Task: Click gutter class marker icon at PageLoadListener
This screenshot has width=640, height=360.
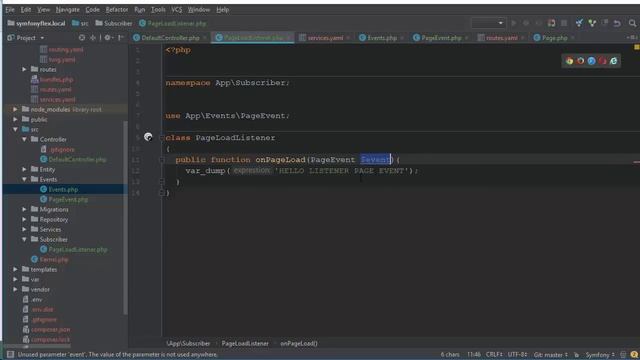Action: (x=148, y=137)
